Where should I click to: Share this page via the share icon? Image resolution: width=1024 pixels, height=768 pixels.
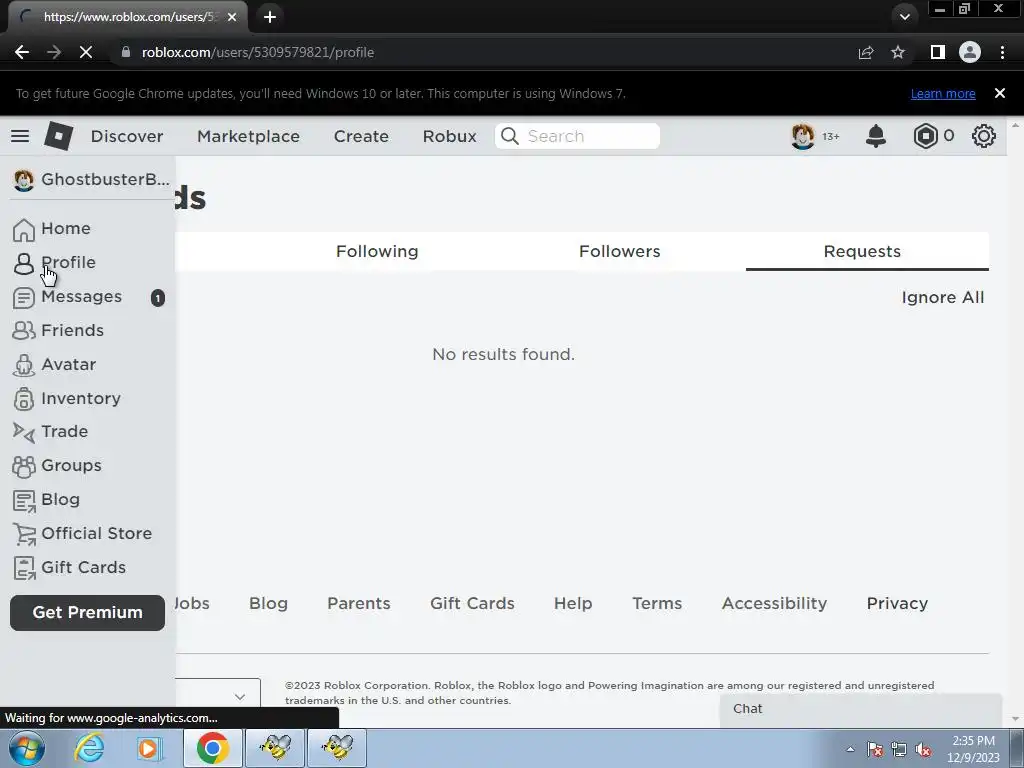point(866,52)
